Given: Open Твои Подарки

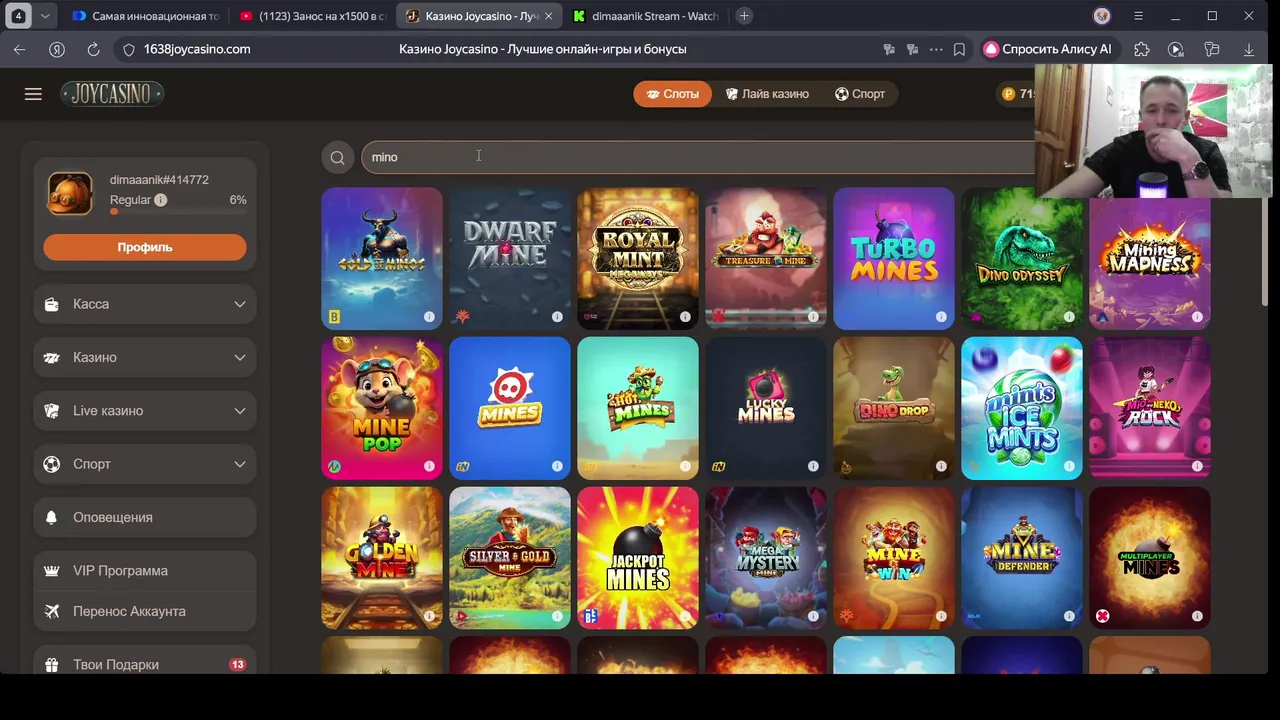Looking at the screenshot, I should [145, 664].
